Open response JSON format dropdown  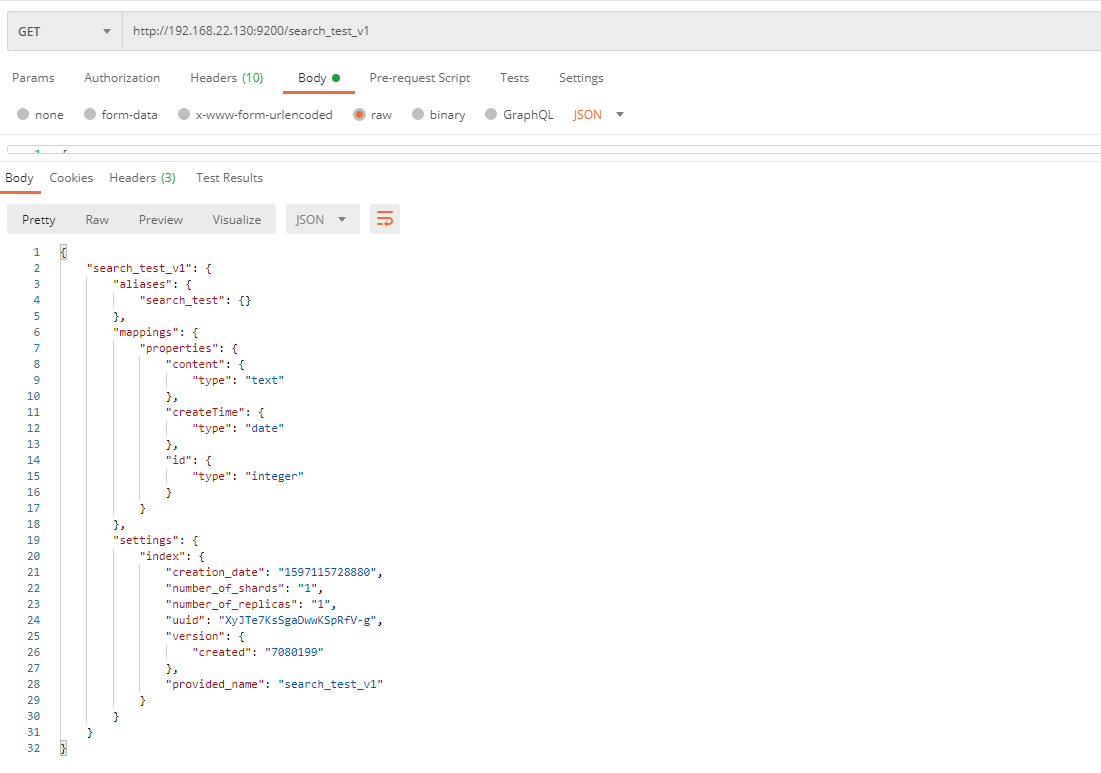pyautogui.click(x=322, y=220)
